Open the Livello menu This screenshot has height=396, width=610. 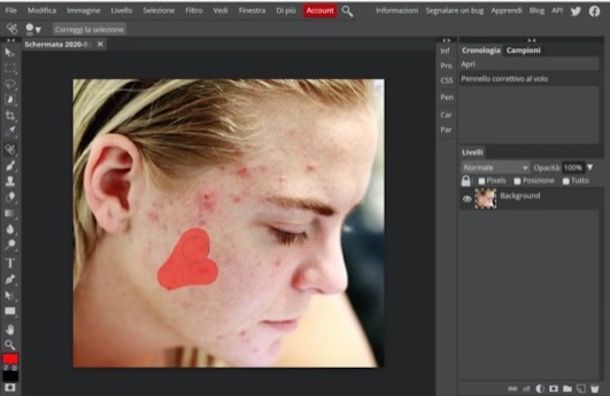point(121,11)
